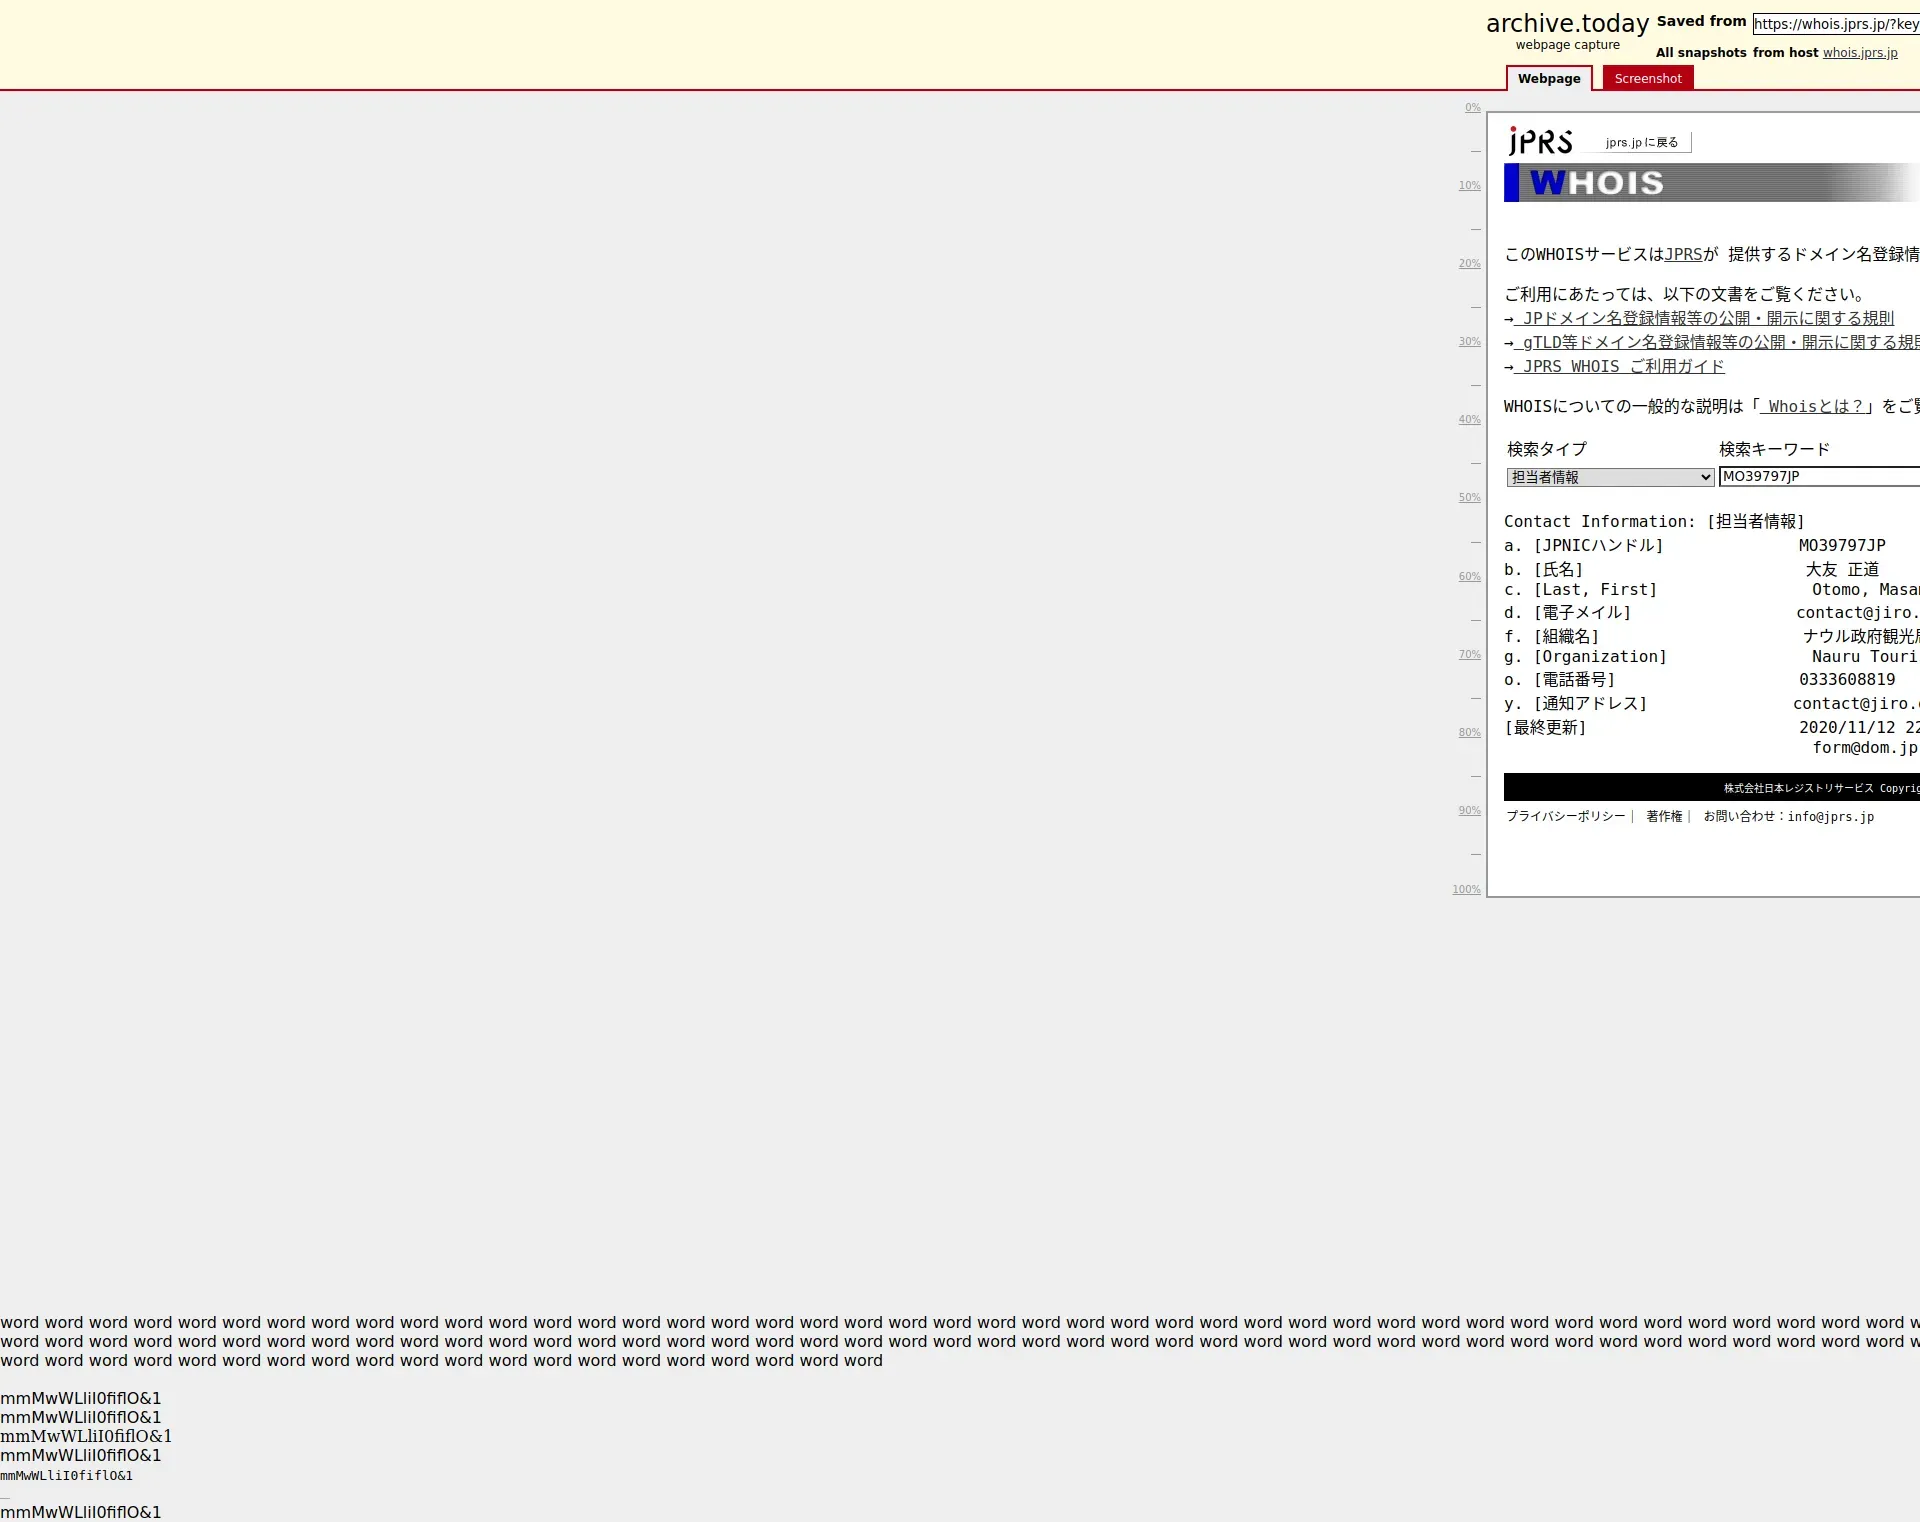1920x1522 pixels.
Task: Jump to the 0% scroll marker
Action: (1472, 108)
